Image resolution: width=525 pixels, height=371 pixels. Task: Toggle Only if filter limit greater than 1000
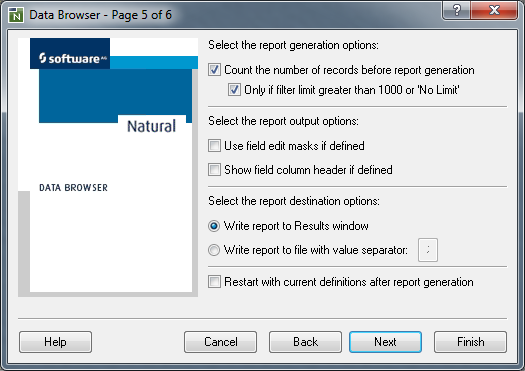click(x=234, y=90)
